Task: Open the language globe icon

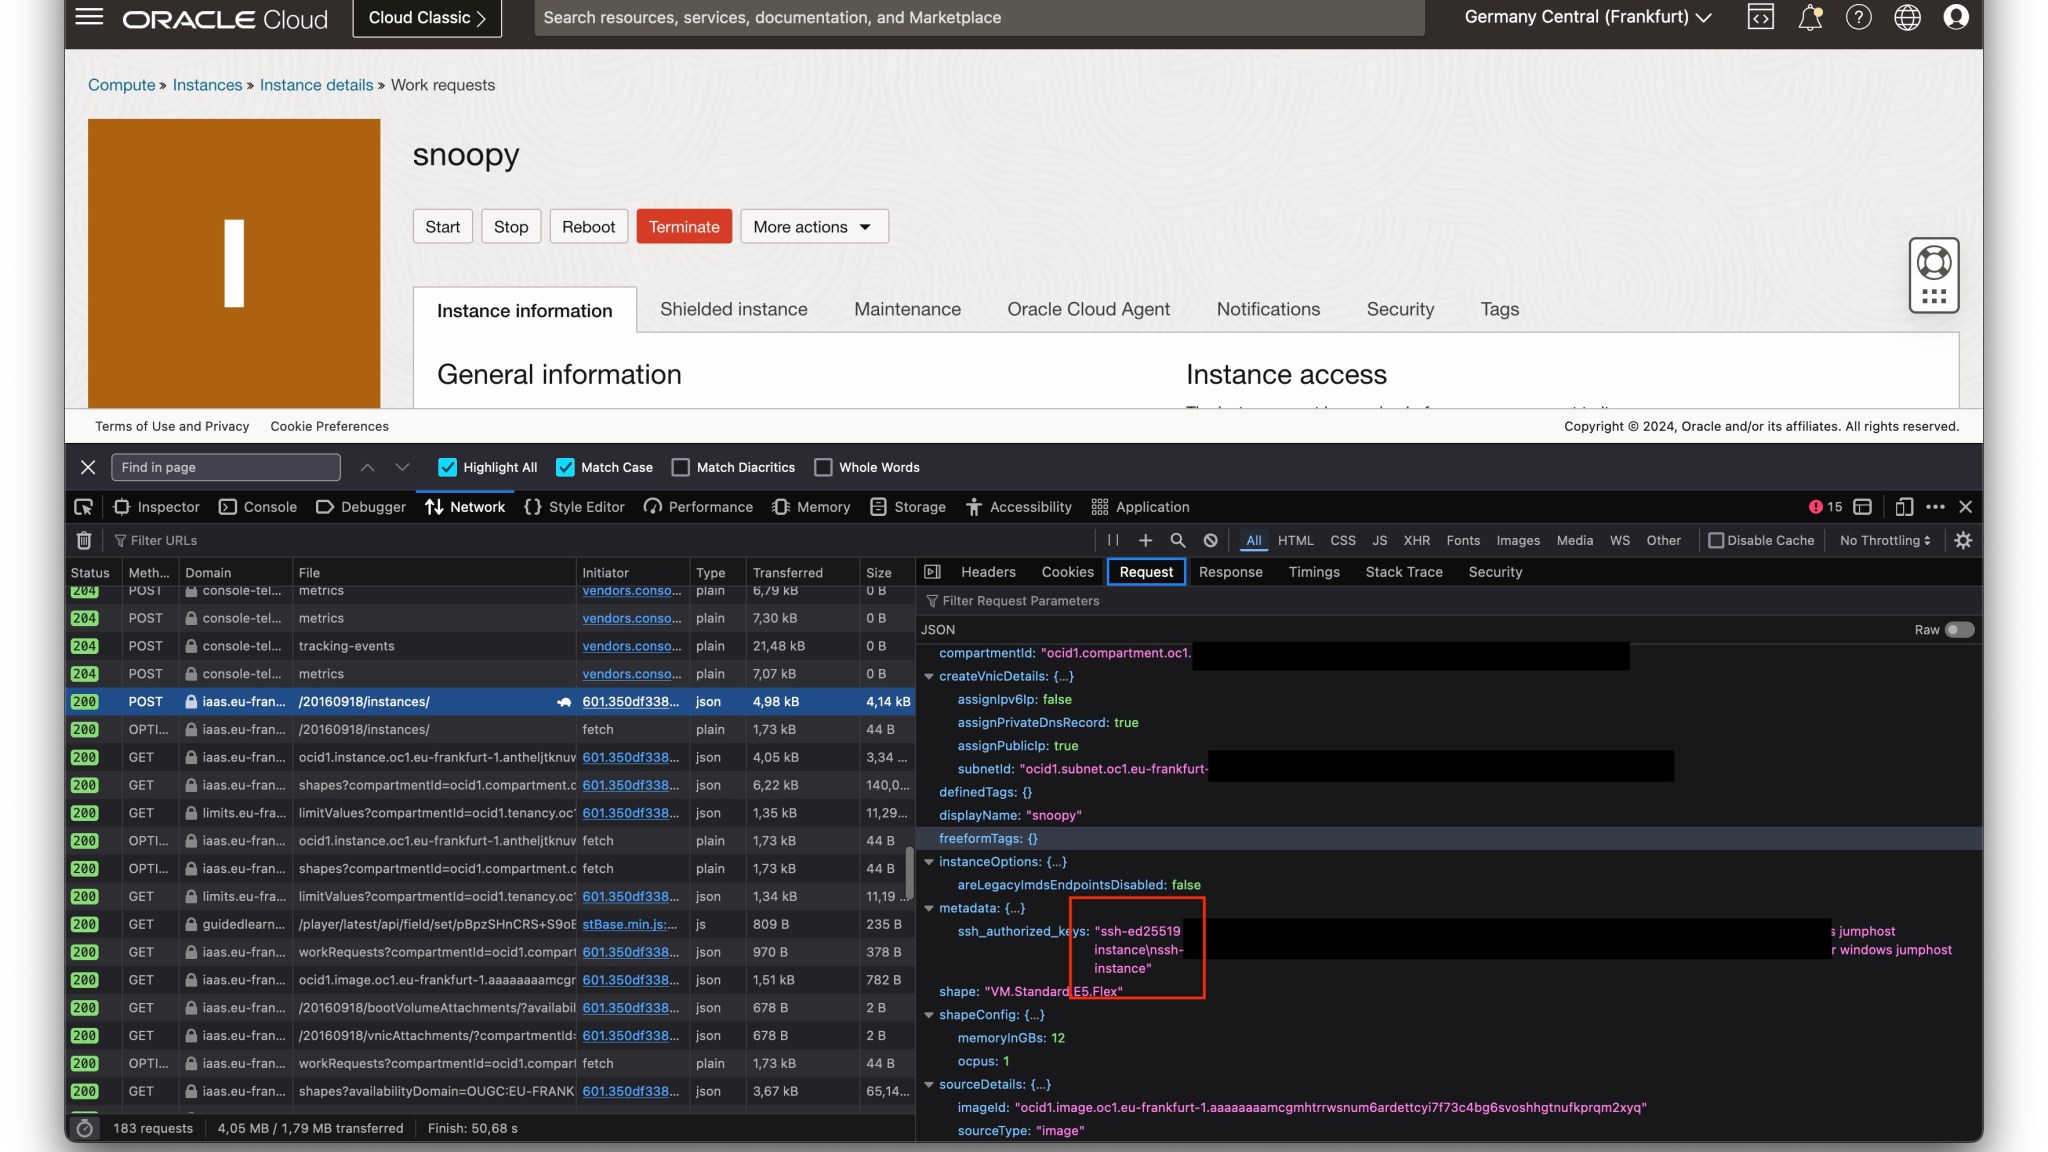Action: pyautogui.click(x=1908, y=17)
